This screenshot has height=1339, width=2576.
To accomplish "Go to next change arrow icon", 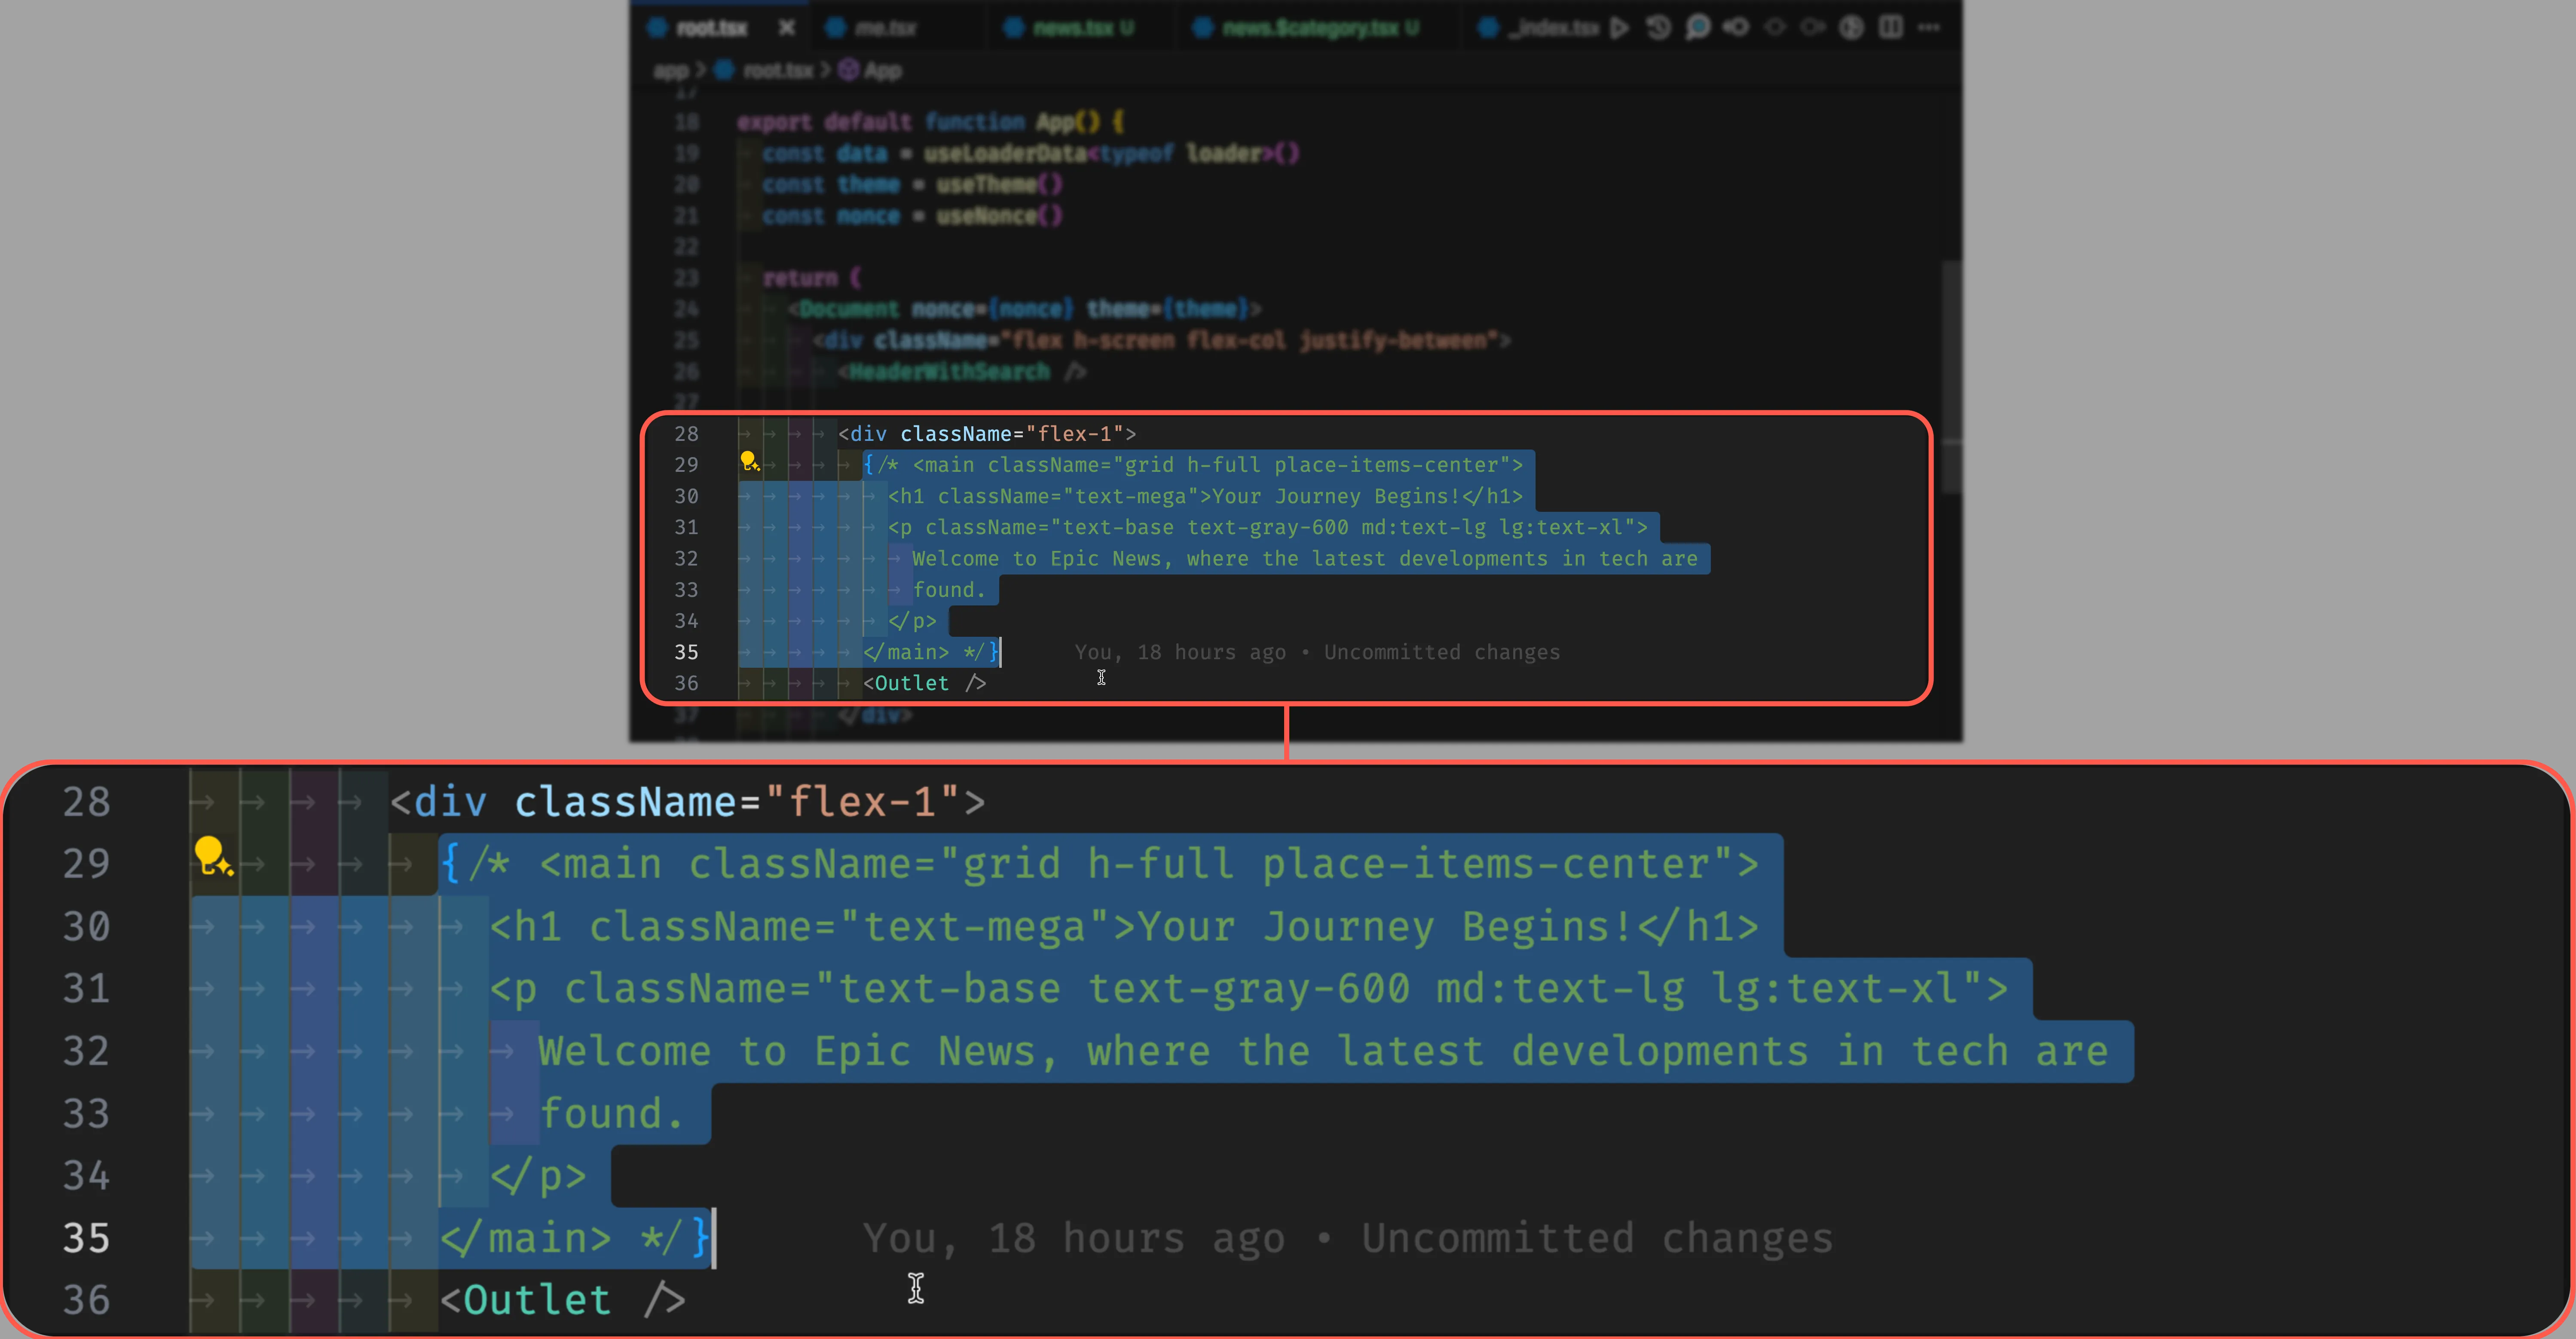I will [x=1813, y=27].
